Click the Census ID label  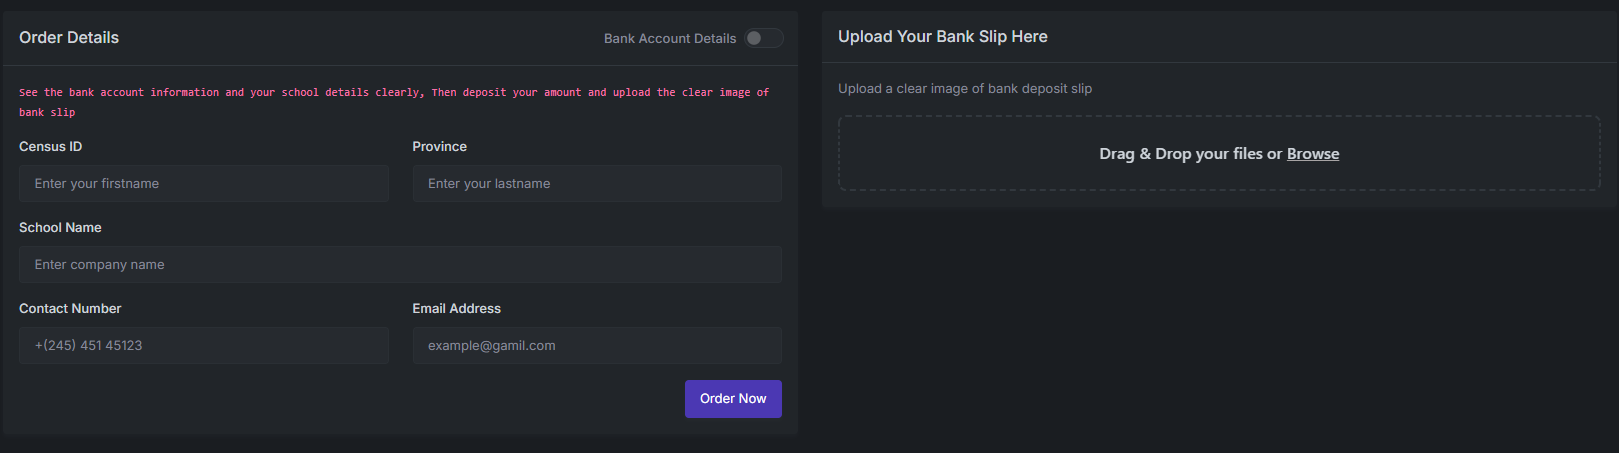(51, 147)
